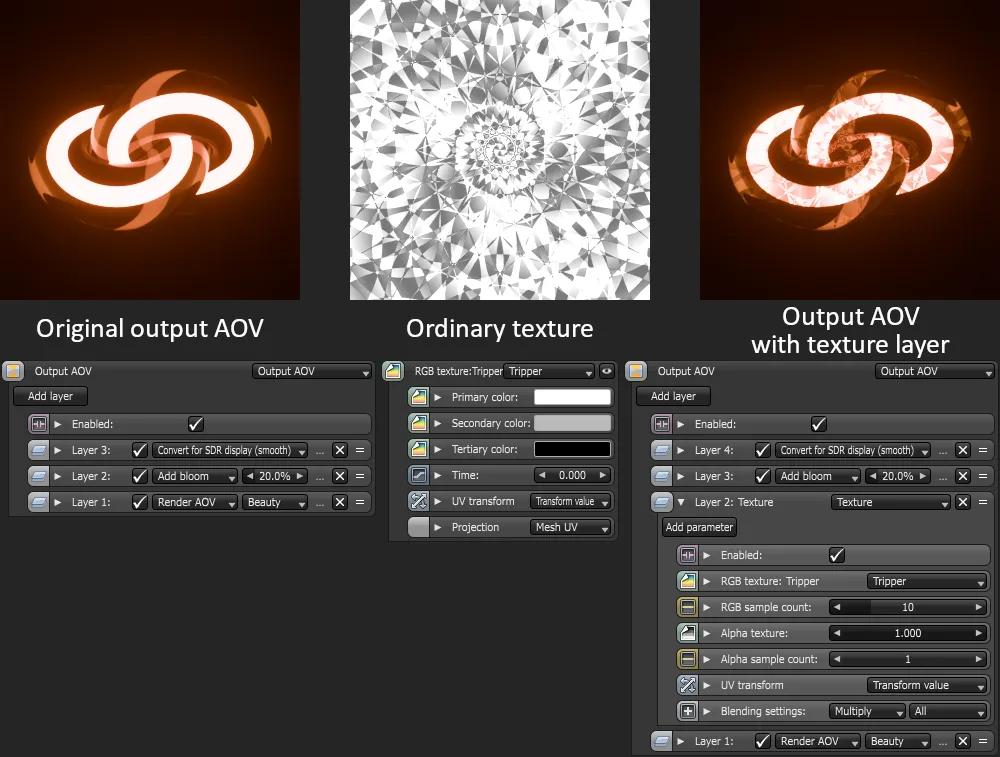Open the Projection Mesh UV dropdown
The image size is (1000, 757).
tap(570, 527)
